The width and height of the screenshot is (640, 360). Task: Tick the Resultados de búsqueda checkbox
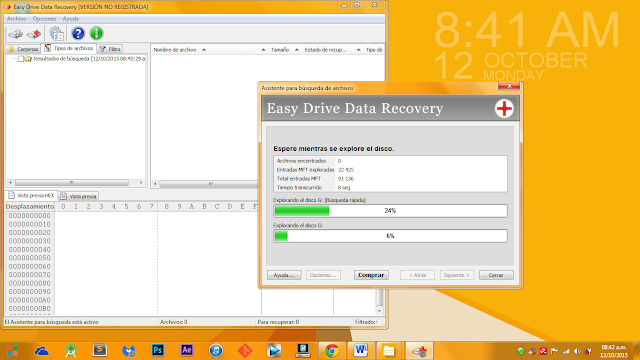point(20,59)
